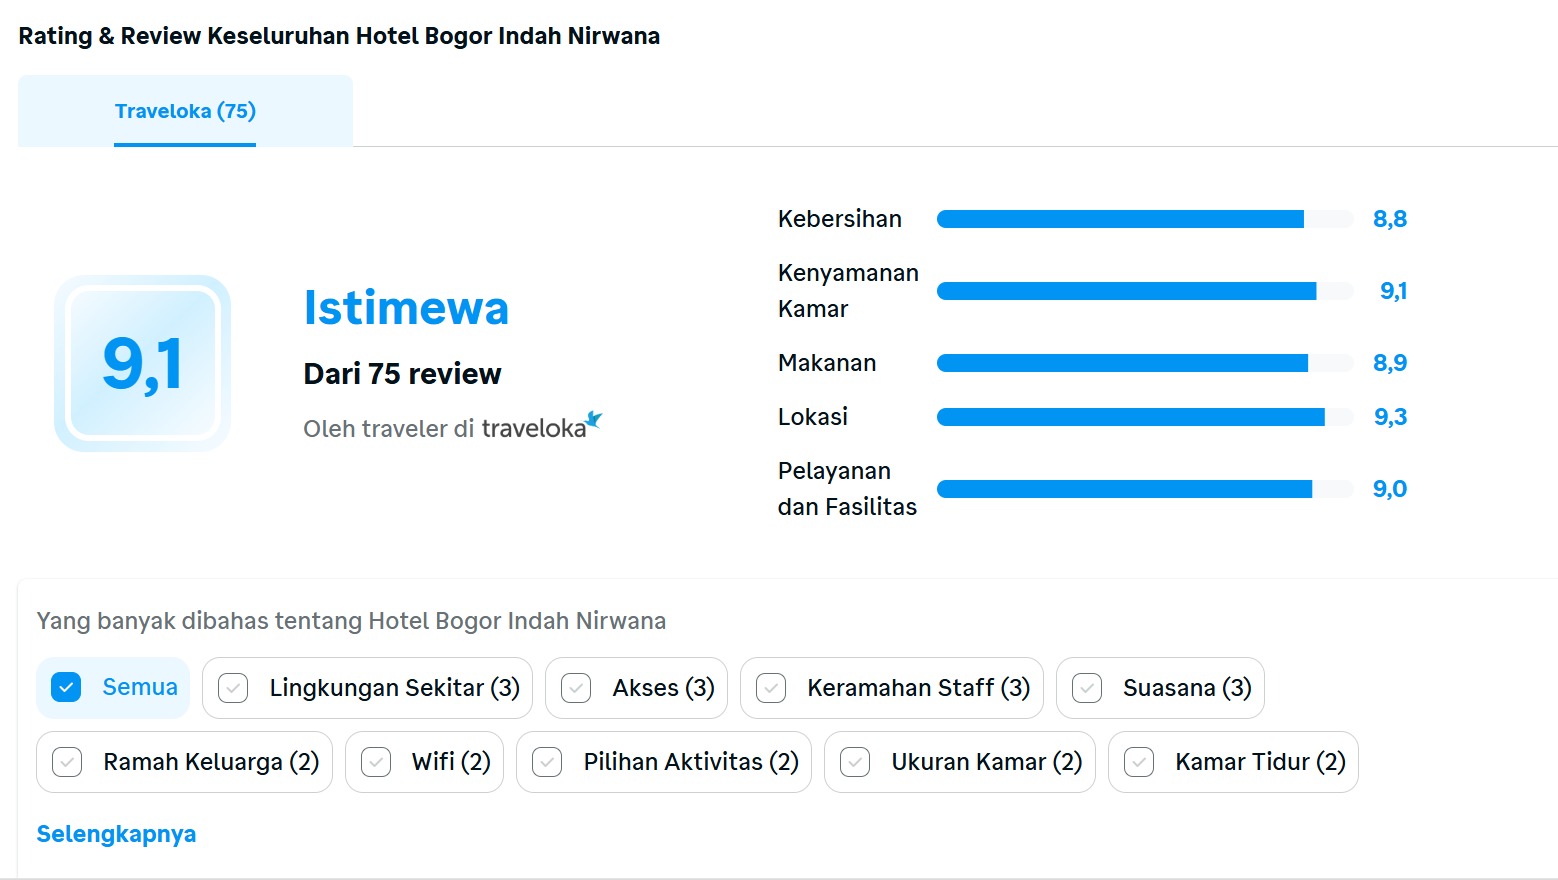Image resolution: width=1558 pixels, height=880 pixels.
Task: Open the Traveloka (75) reviews tab
Action: coord(185,111)
